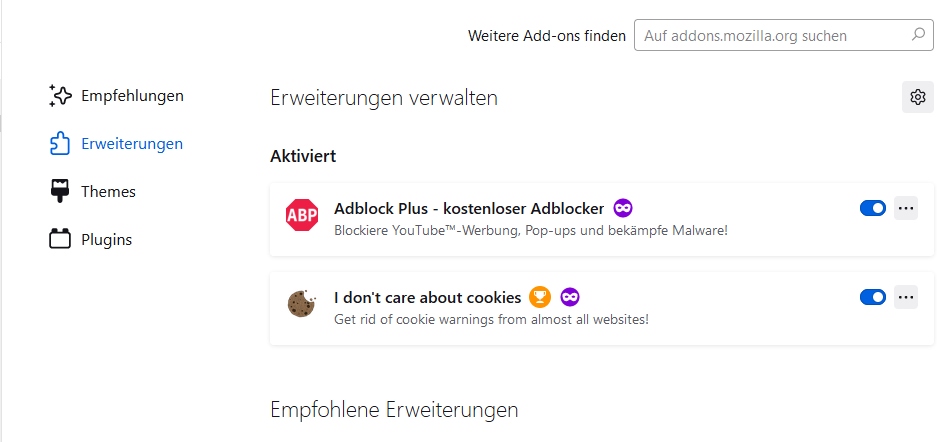Click the purple private-browsing badge on Adblock Plus

click(x=623, y=208)
